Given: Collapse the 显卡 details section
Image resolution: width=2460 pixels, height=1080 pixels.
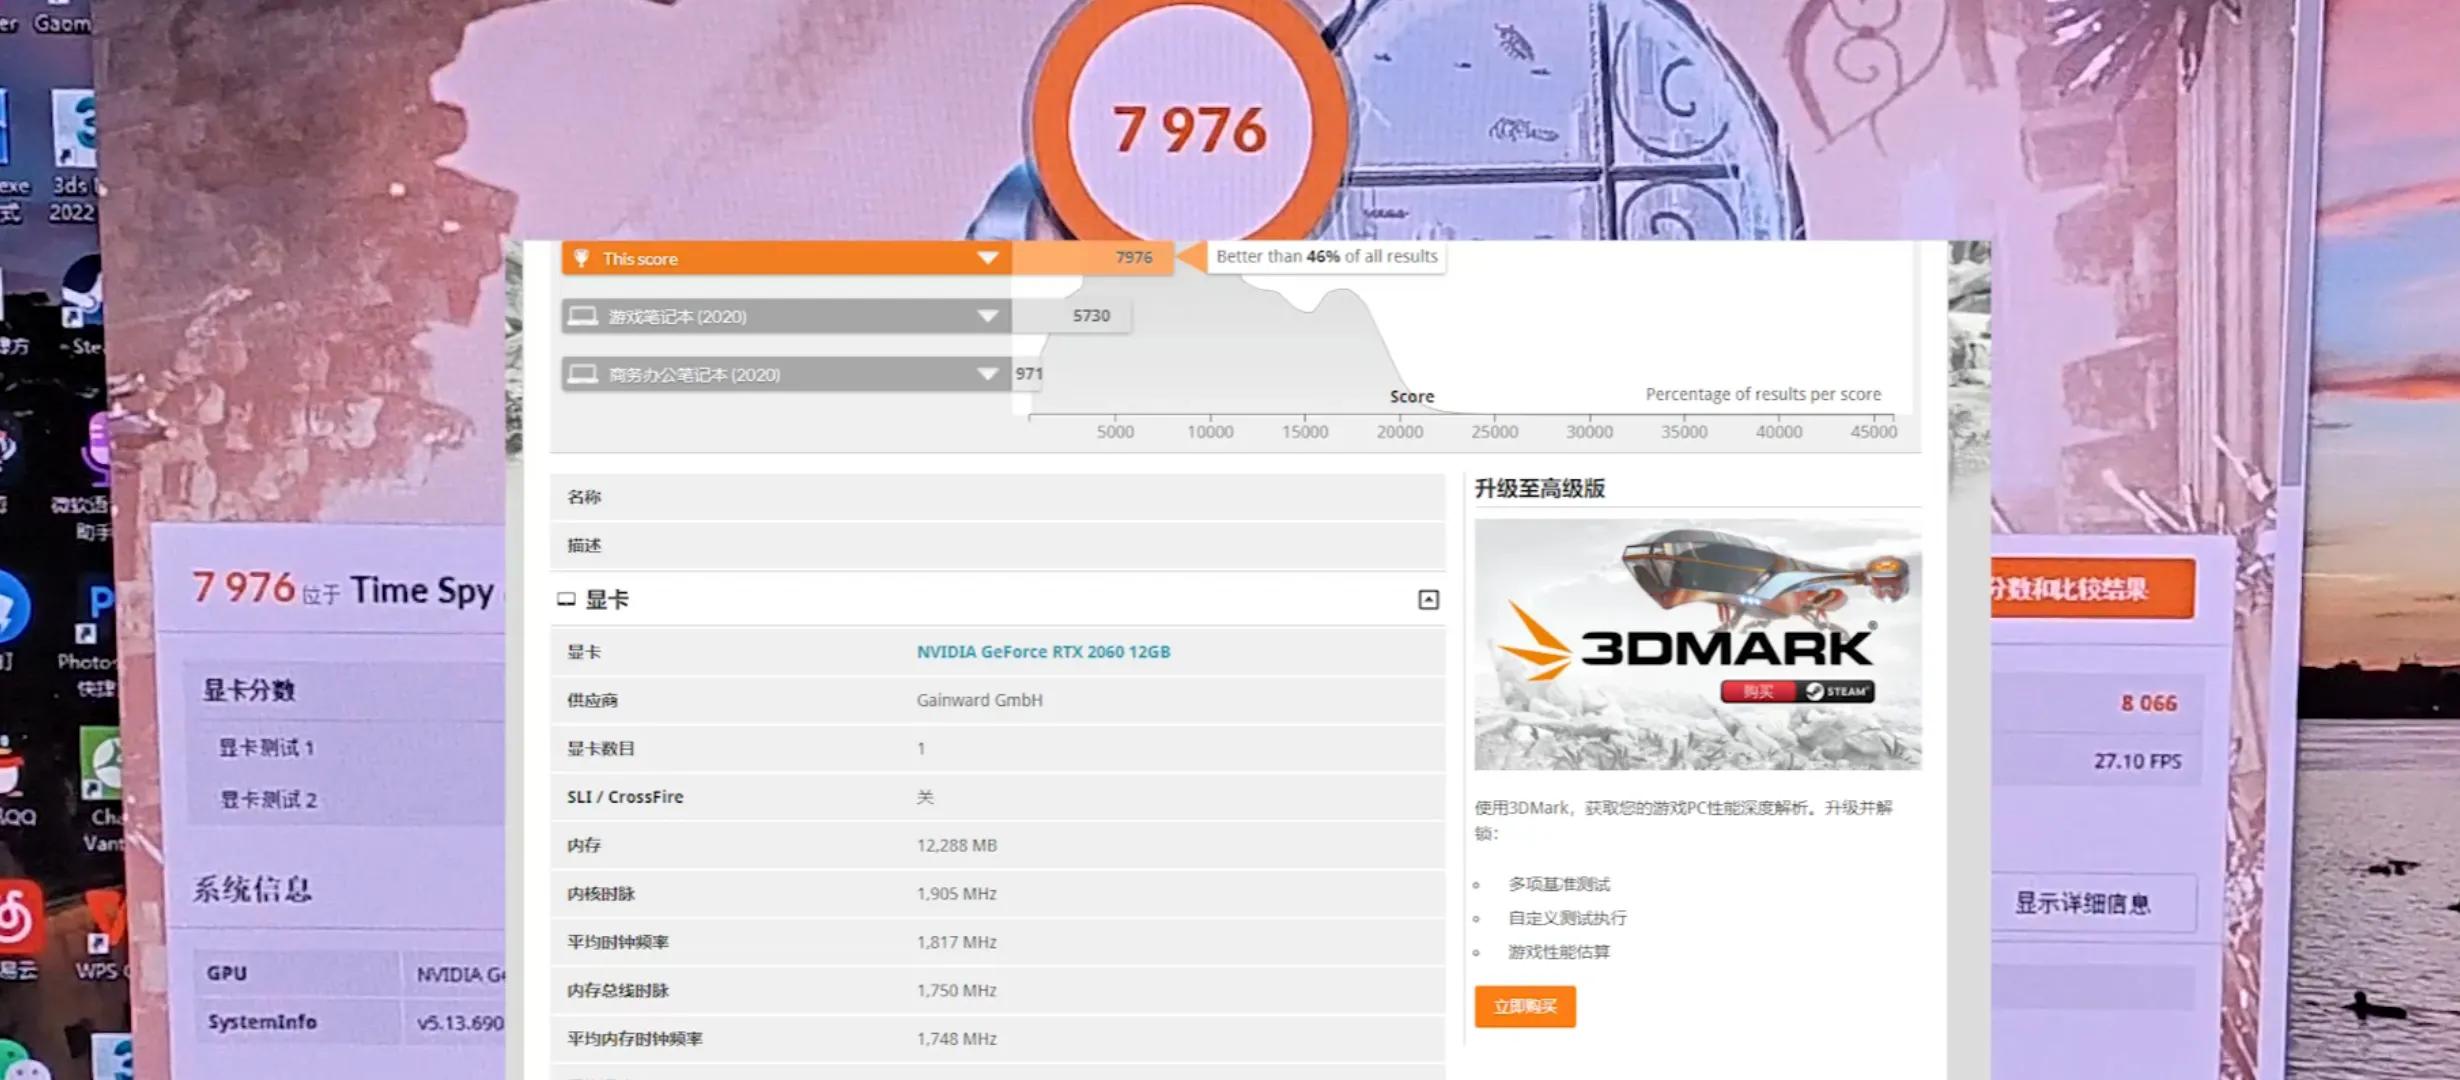Looking at the screenshot, I should [1431, 600].
